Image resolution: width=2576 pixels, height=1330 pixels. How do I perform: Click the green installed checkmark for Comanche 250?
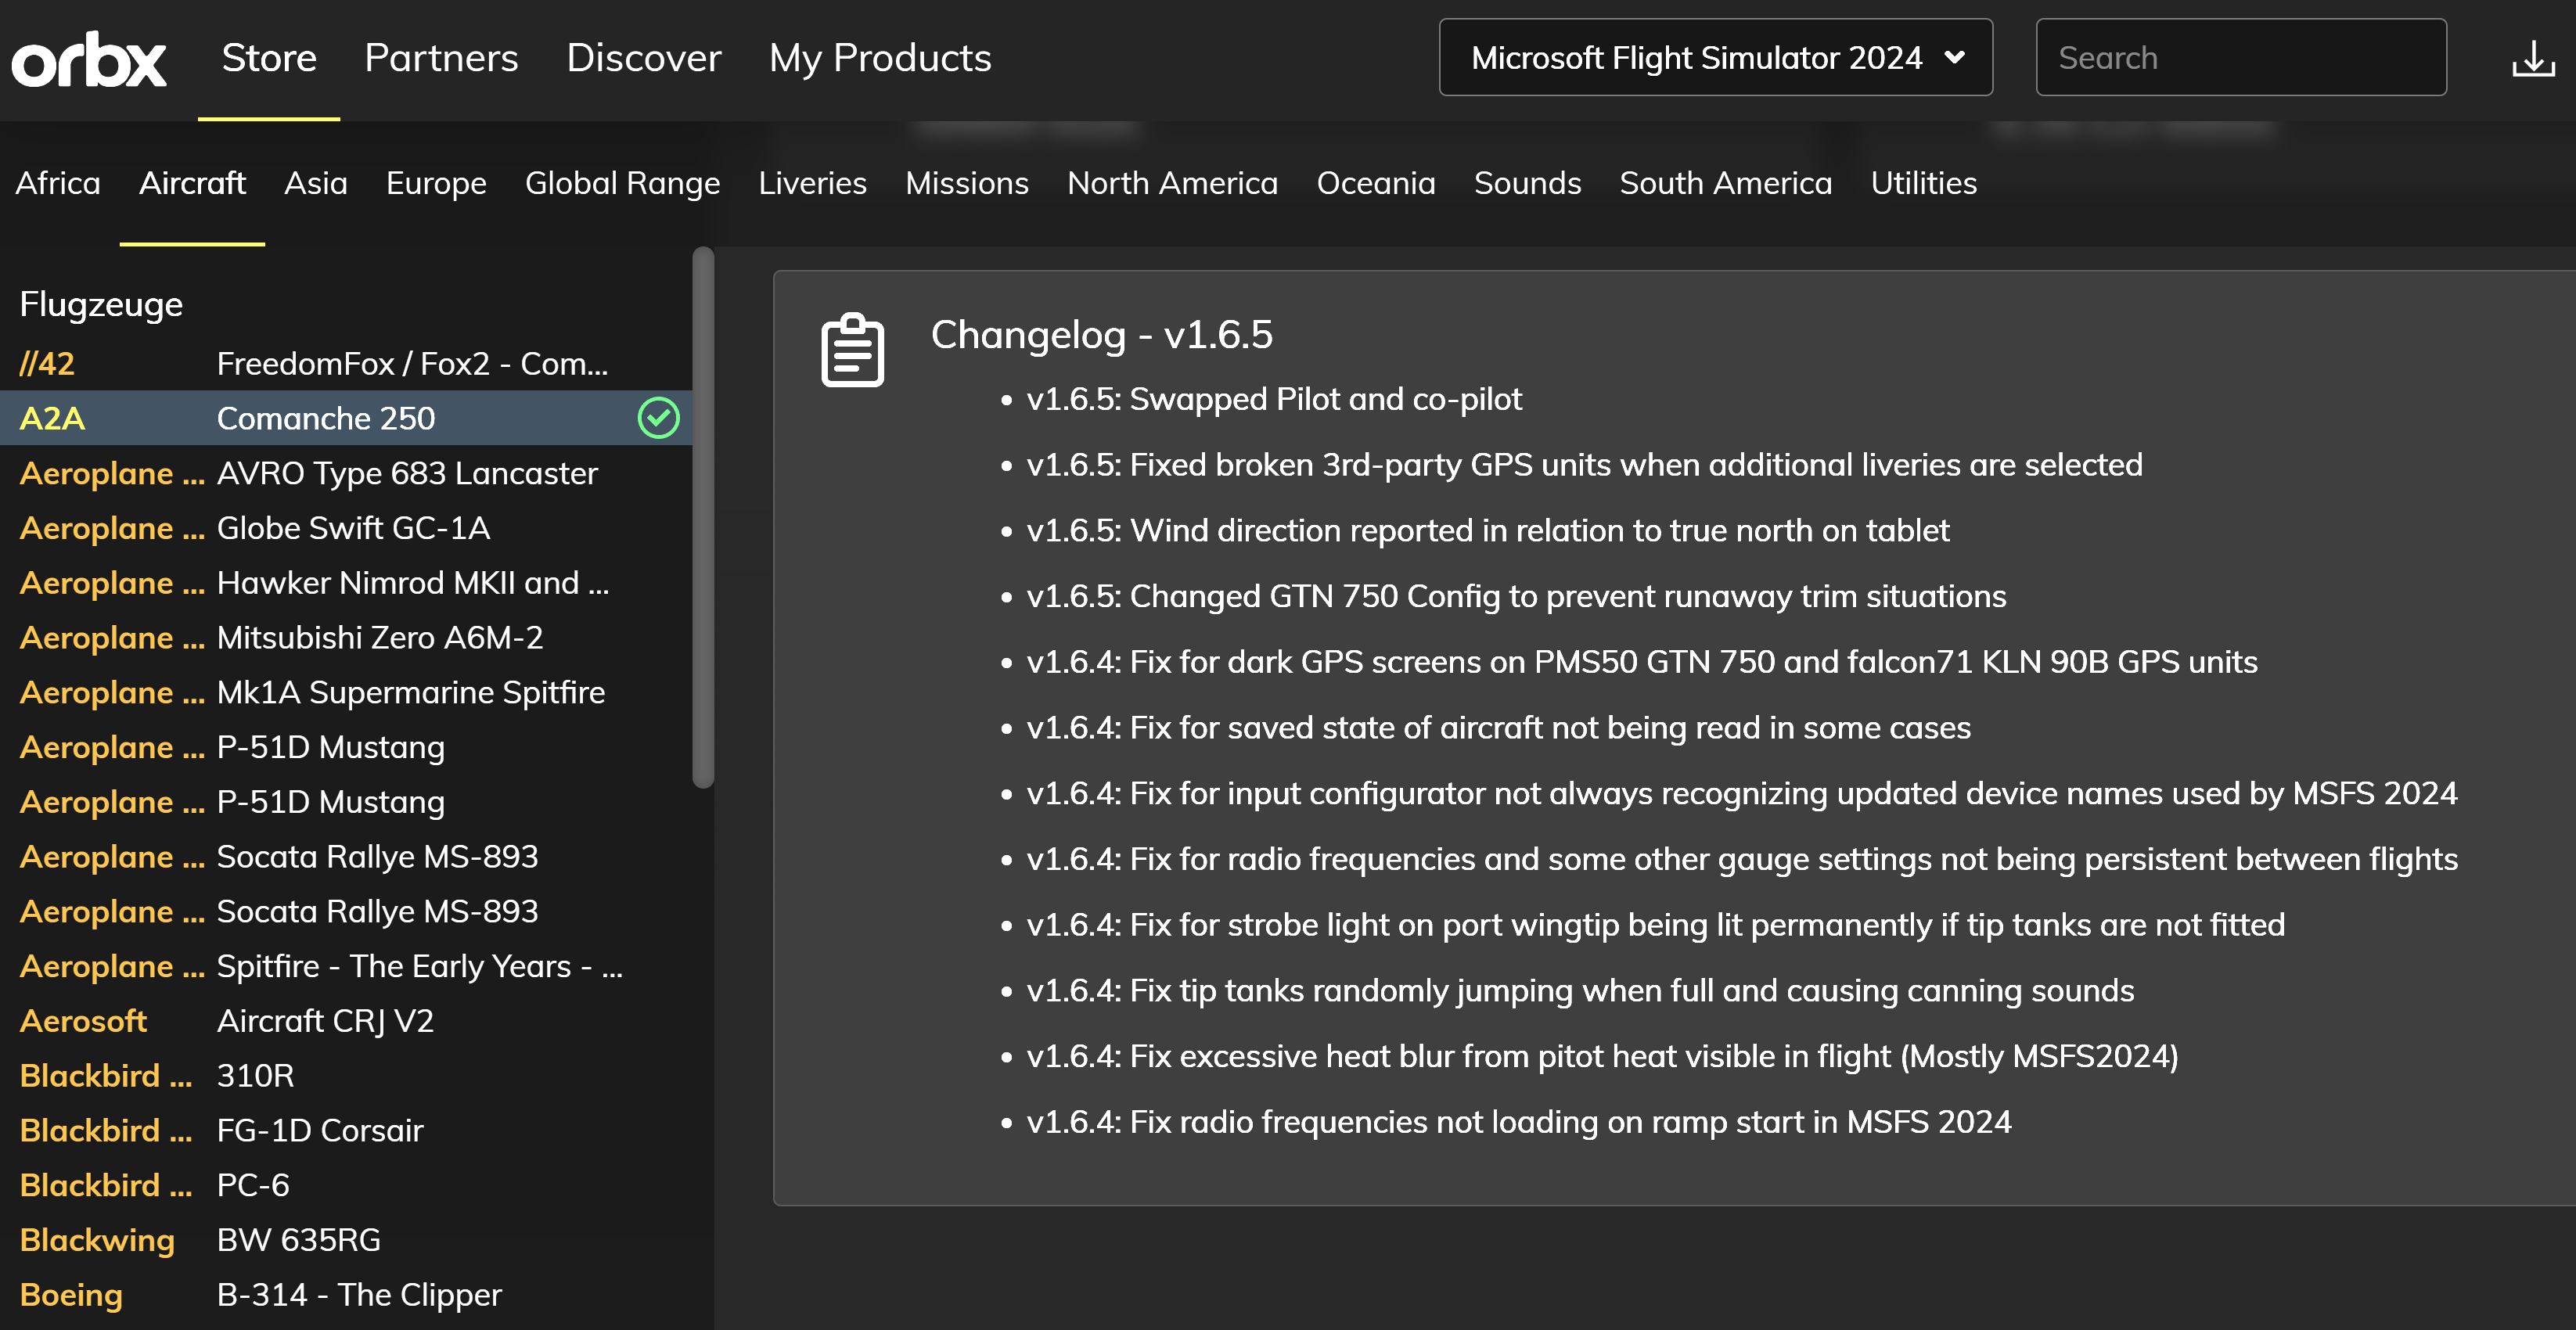point(658,418)
